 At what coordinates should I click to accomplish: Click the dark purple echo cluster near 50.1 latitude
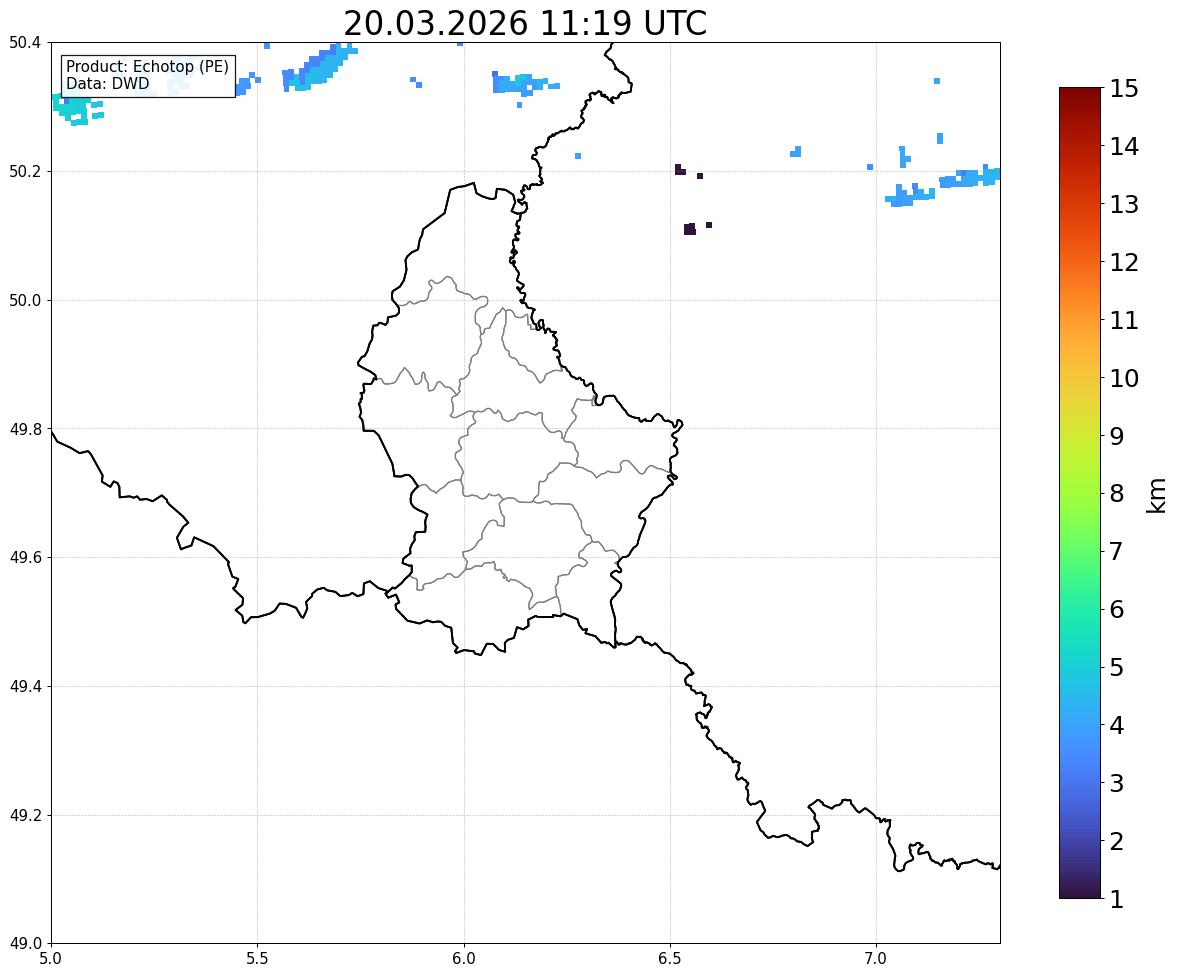pos(690,228)
